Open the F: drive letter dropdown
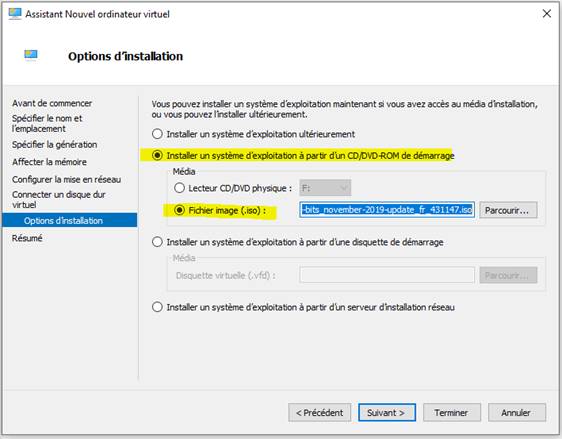 tap(325, 188)
